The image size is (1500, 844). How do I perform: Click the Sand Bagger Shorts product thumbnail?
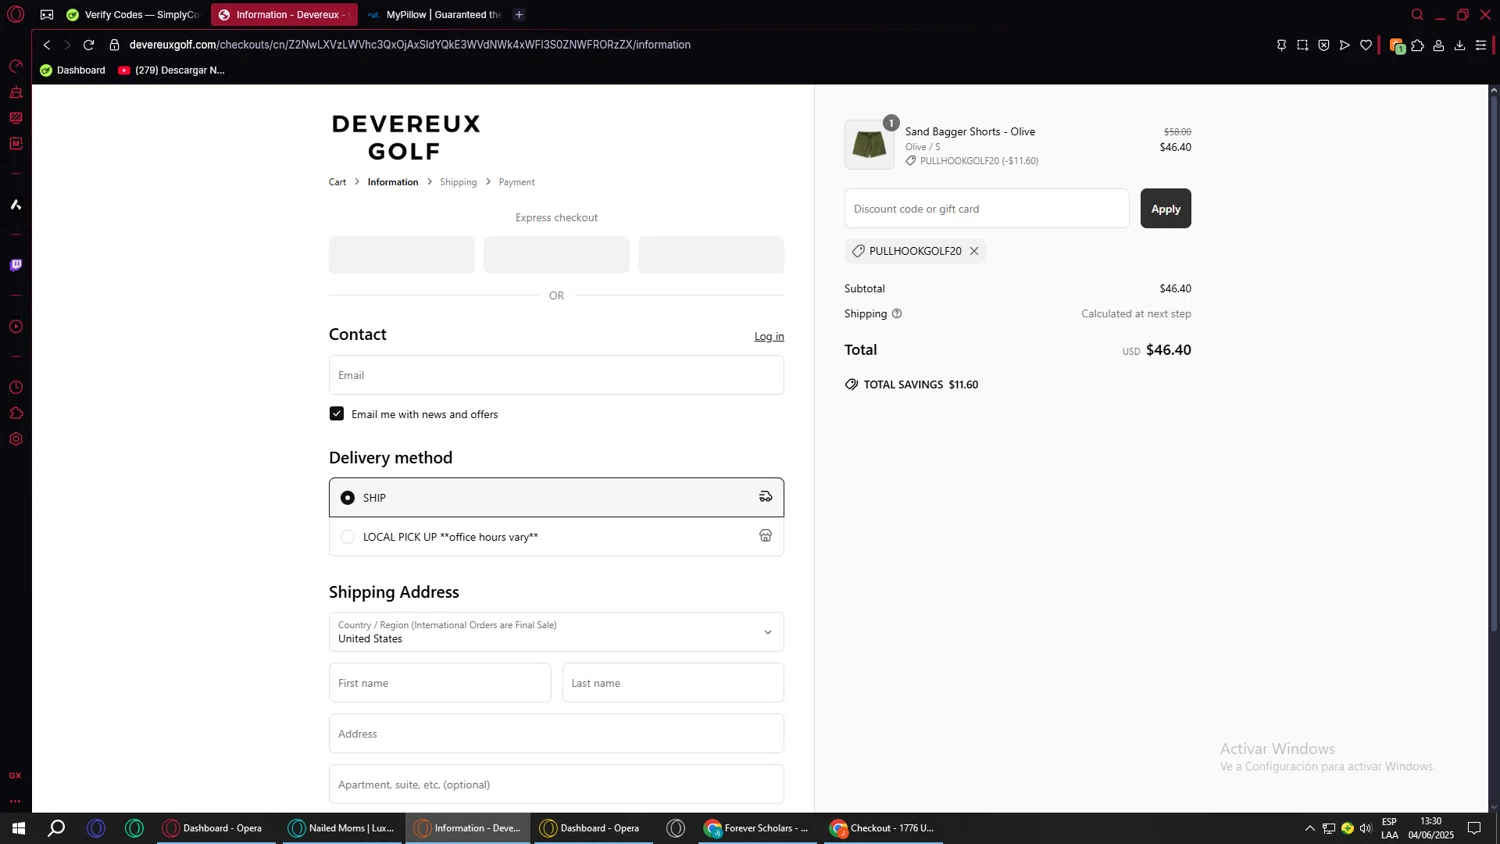tap(869, 145)
